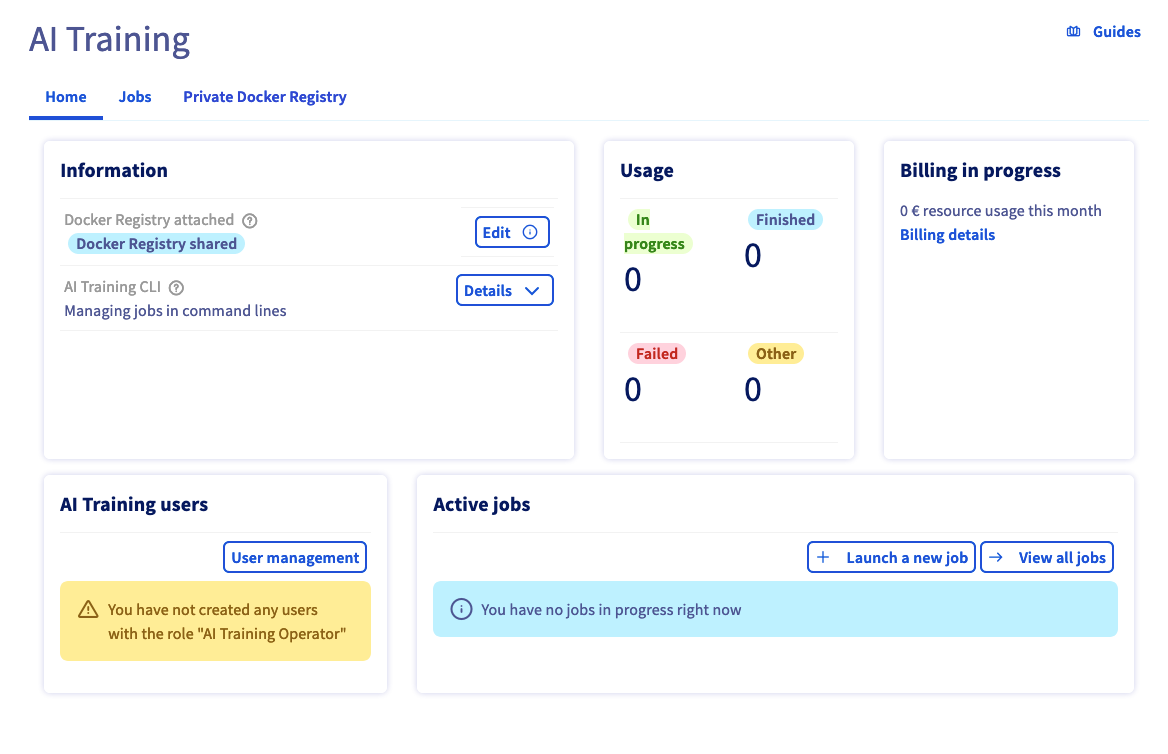Open the Guides link
The width and height of the screenshot is (1168, 754).
point(1116,32)
